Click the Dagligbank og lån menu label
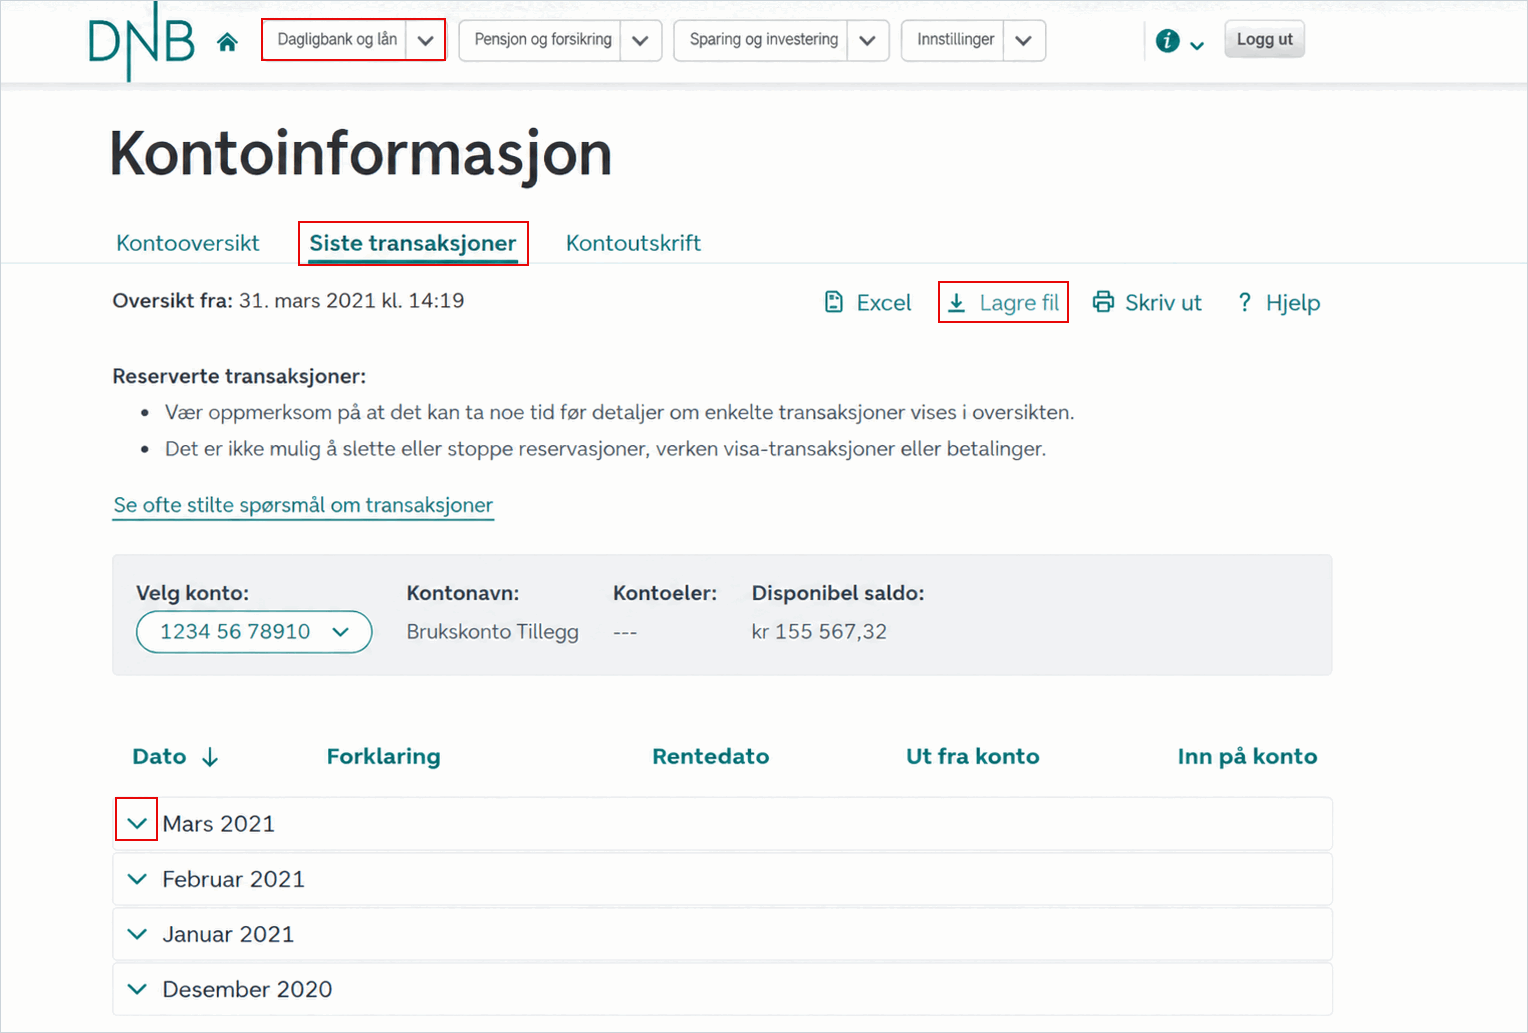1528x1033 pixels. click(x=337, y=40)
